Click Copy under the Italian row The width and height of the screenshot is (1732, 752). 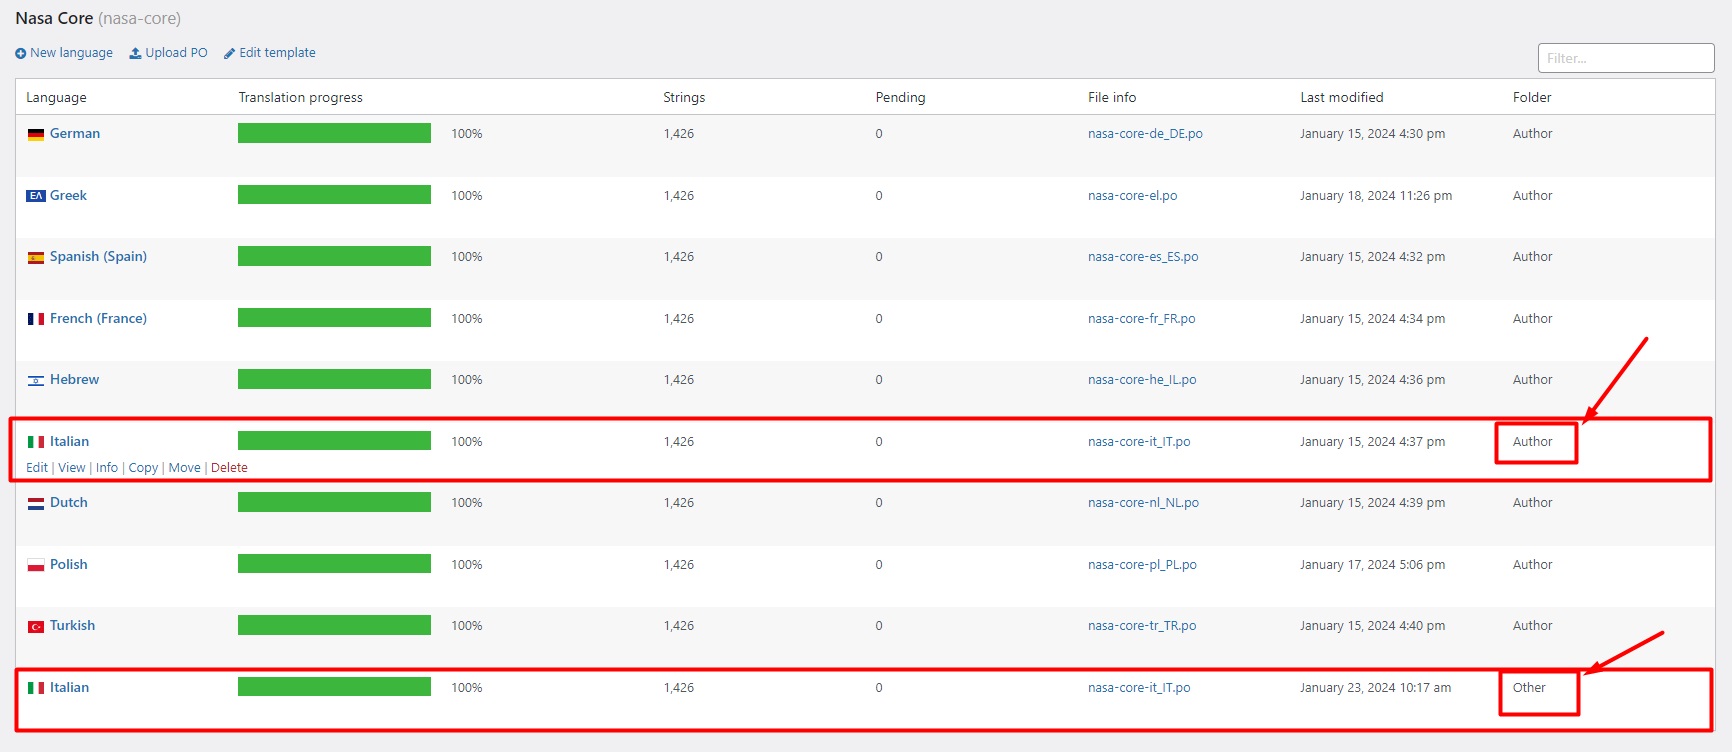pyautogui.click(x=143, y=468)
